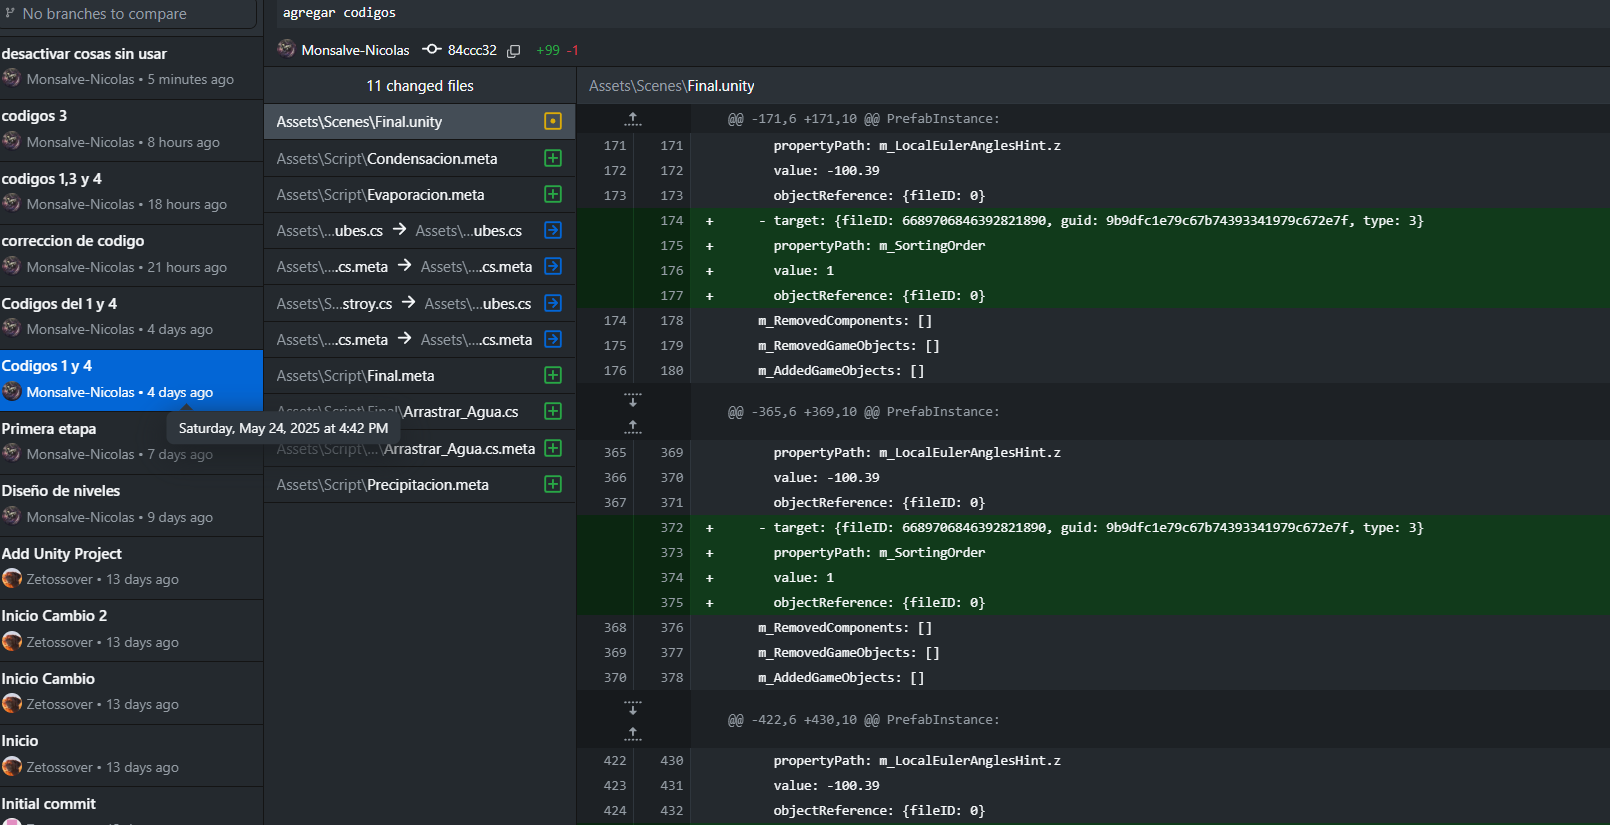Click the added icon beside Precipitacion.meta
Image resolution: width=1610 pixels, height=825 pixels.
(x=553, y=484)
